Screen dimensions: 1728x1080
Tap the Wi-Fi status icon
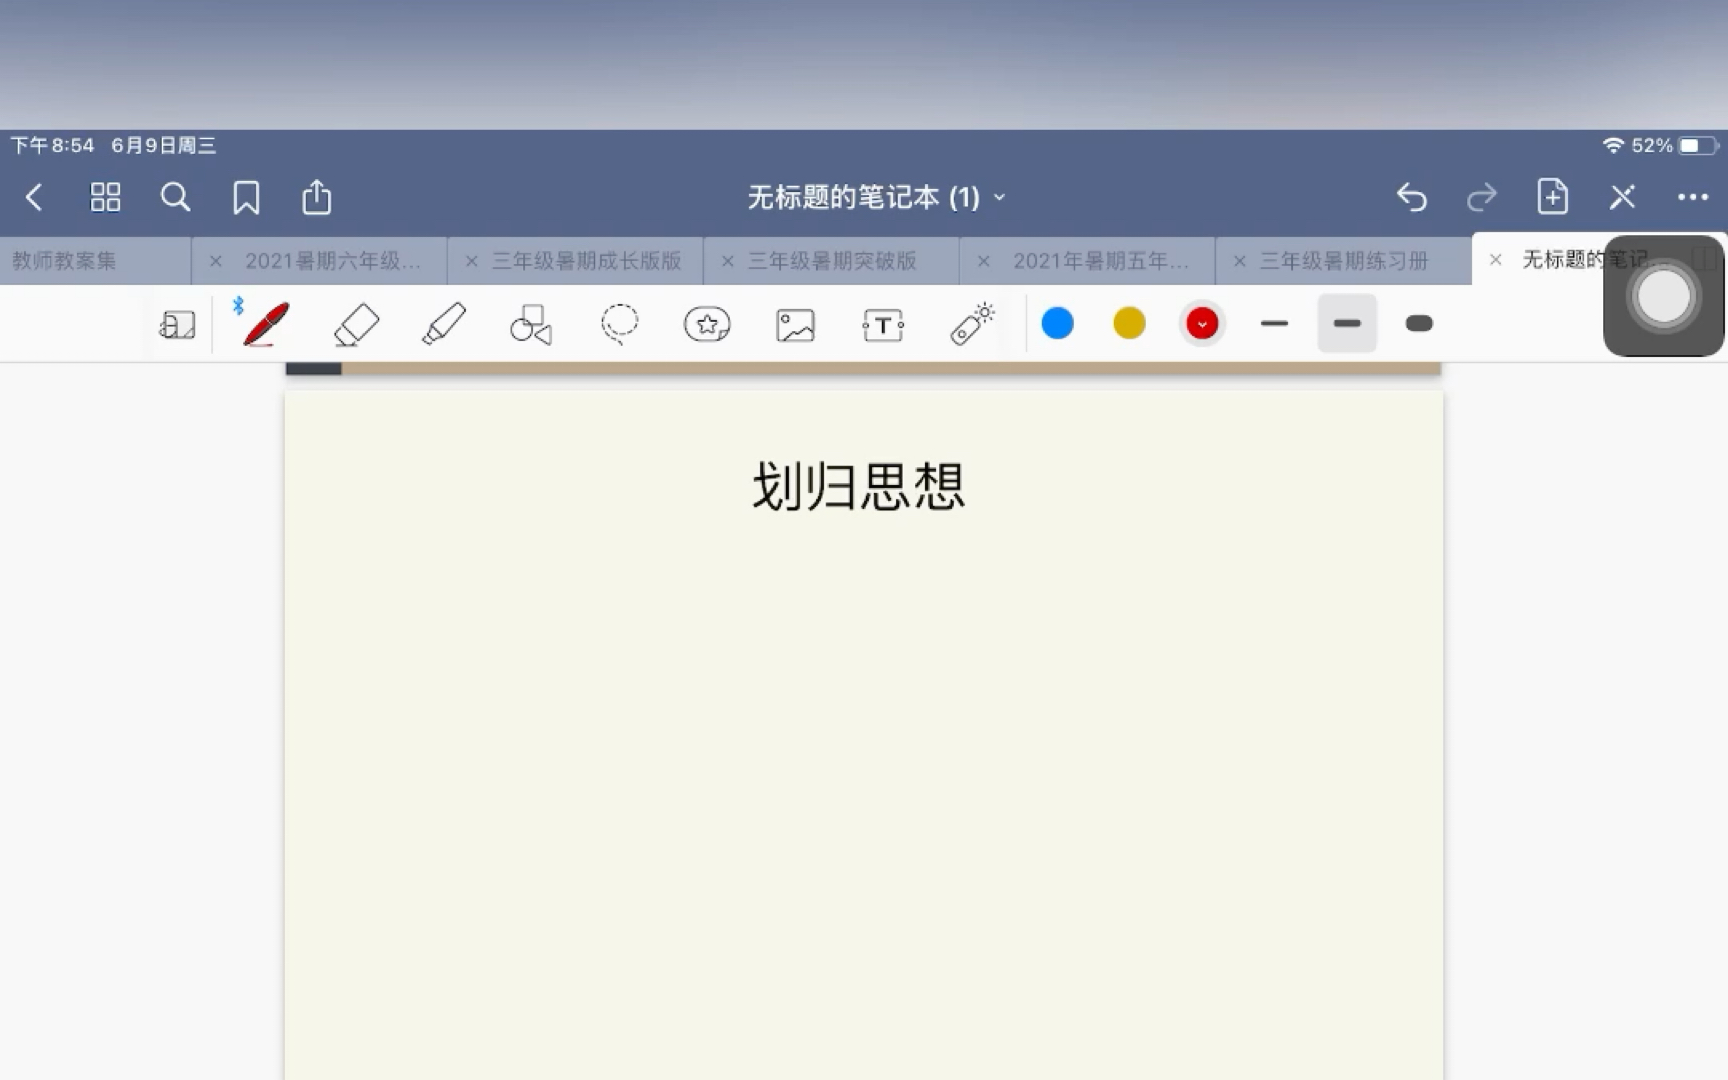[1612, 146]
